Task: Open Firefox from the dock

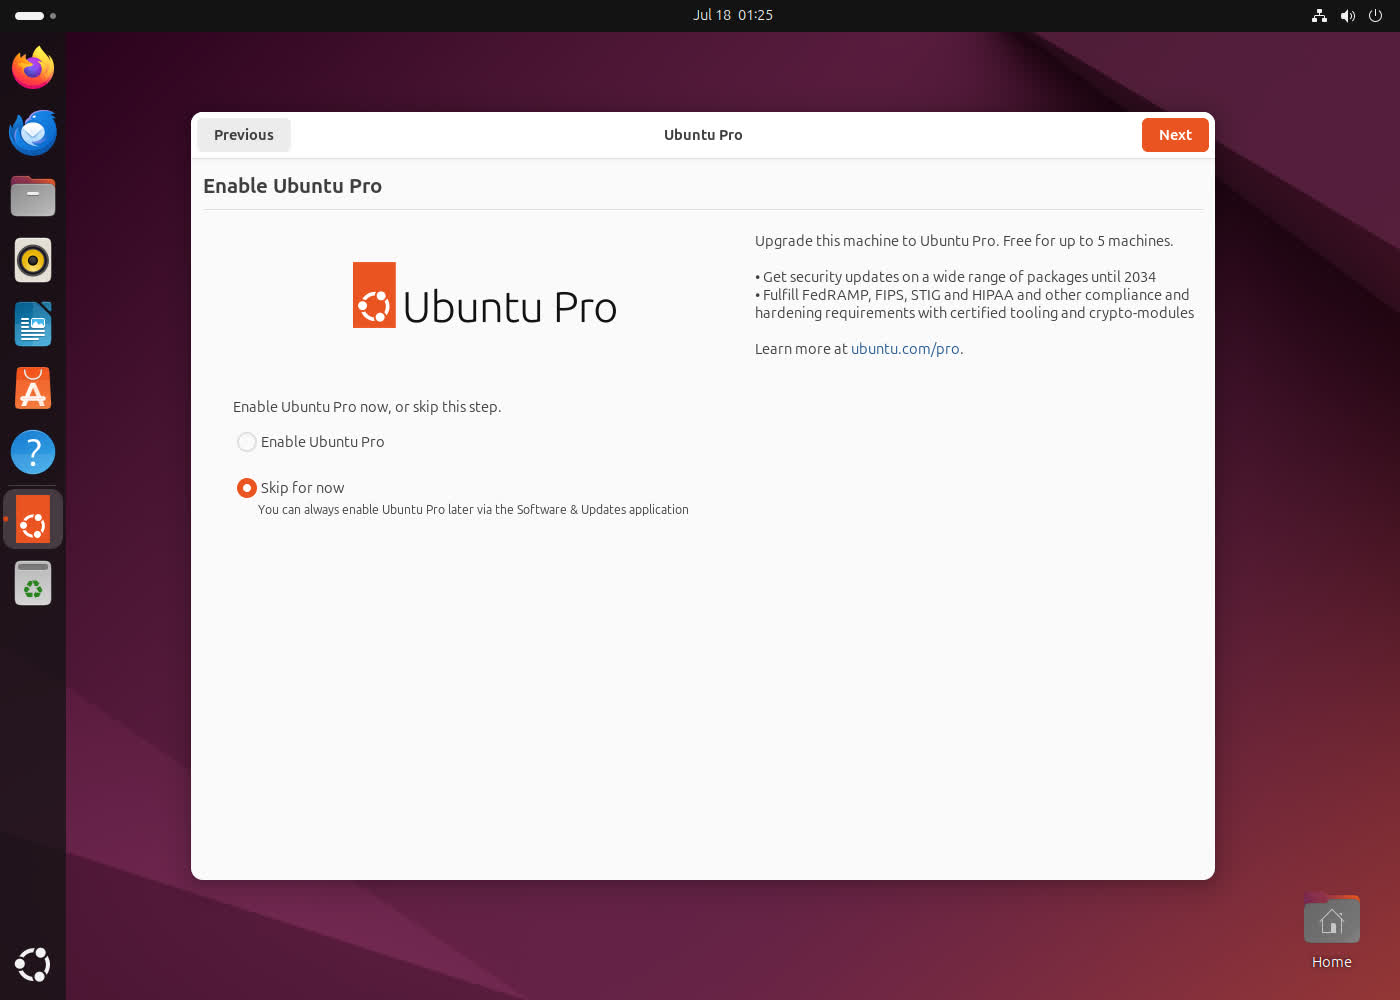Action: (x=33, y=68)
